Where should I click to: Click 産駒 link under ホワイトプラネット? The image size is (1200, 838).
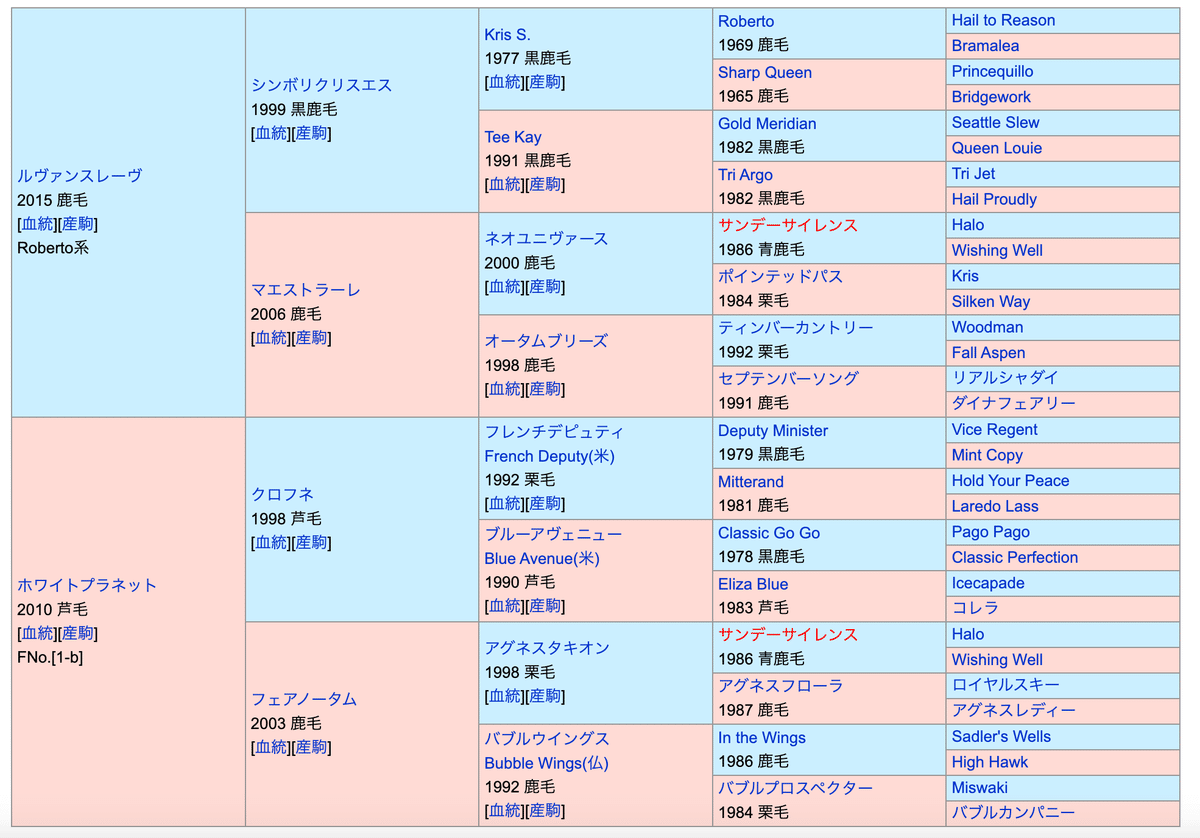pyautogui.click(x=77, y=633)
